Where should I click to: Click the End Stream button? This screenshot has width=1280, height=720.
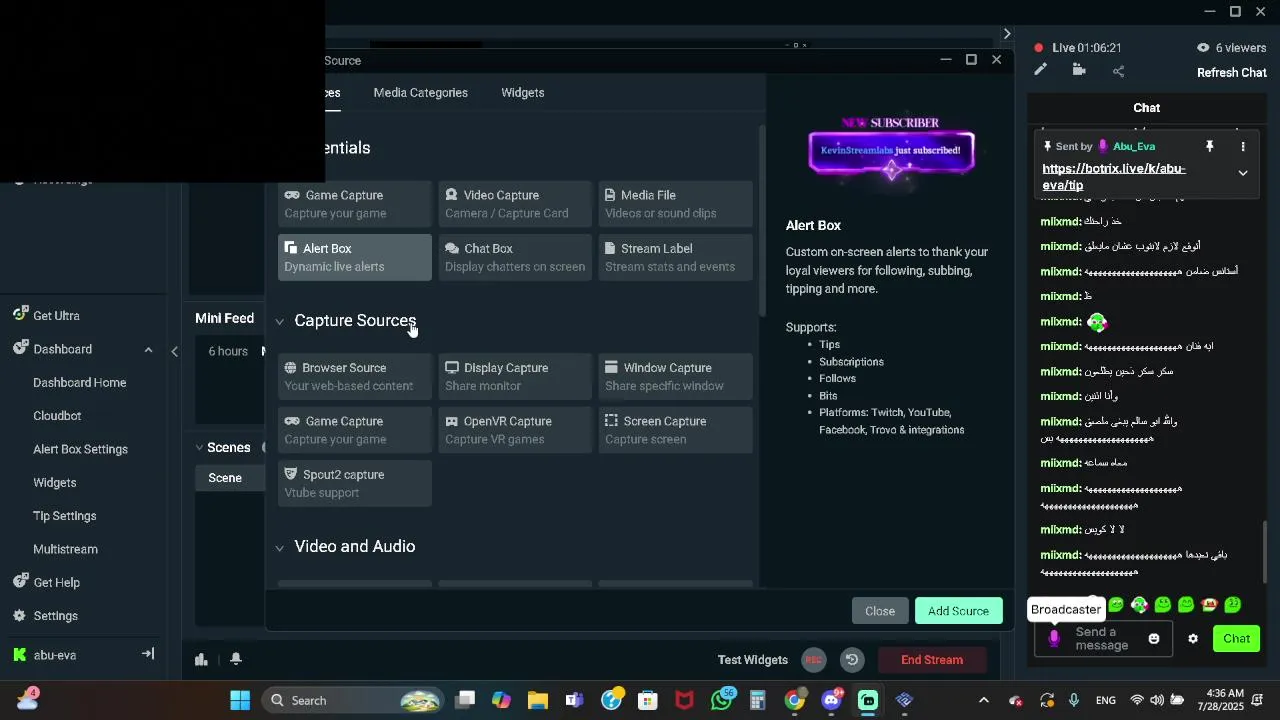pos(932,659)
